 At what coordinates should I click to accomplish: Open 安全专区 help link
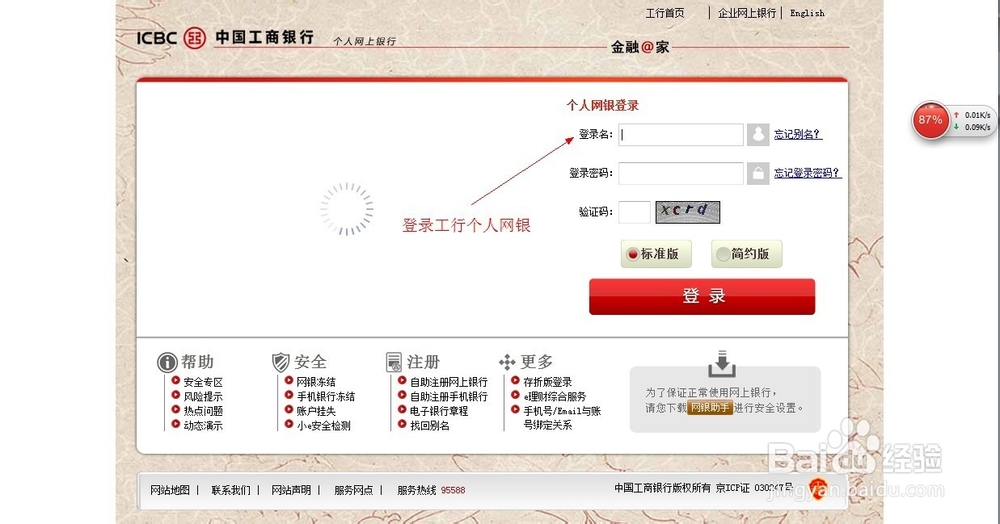(203, 382)
